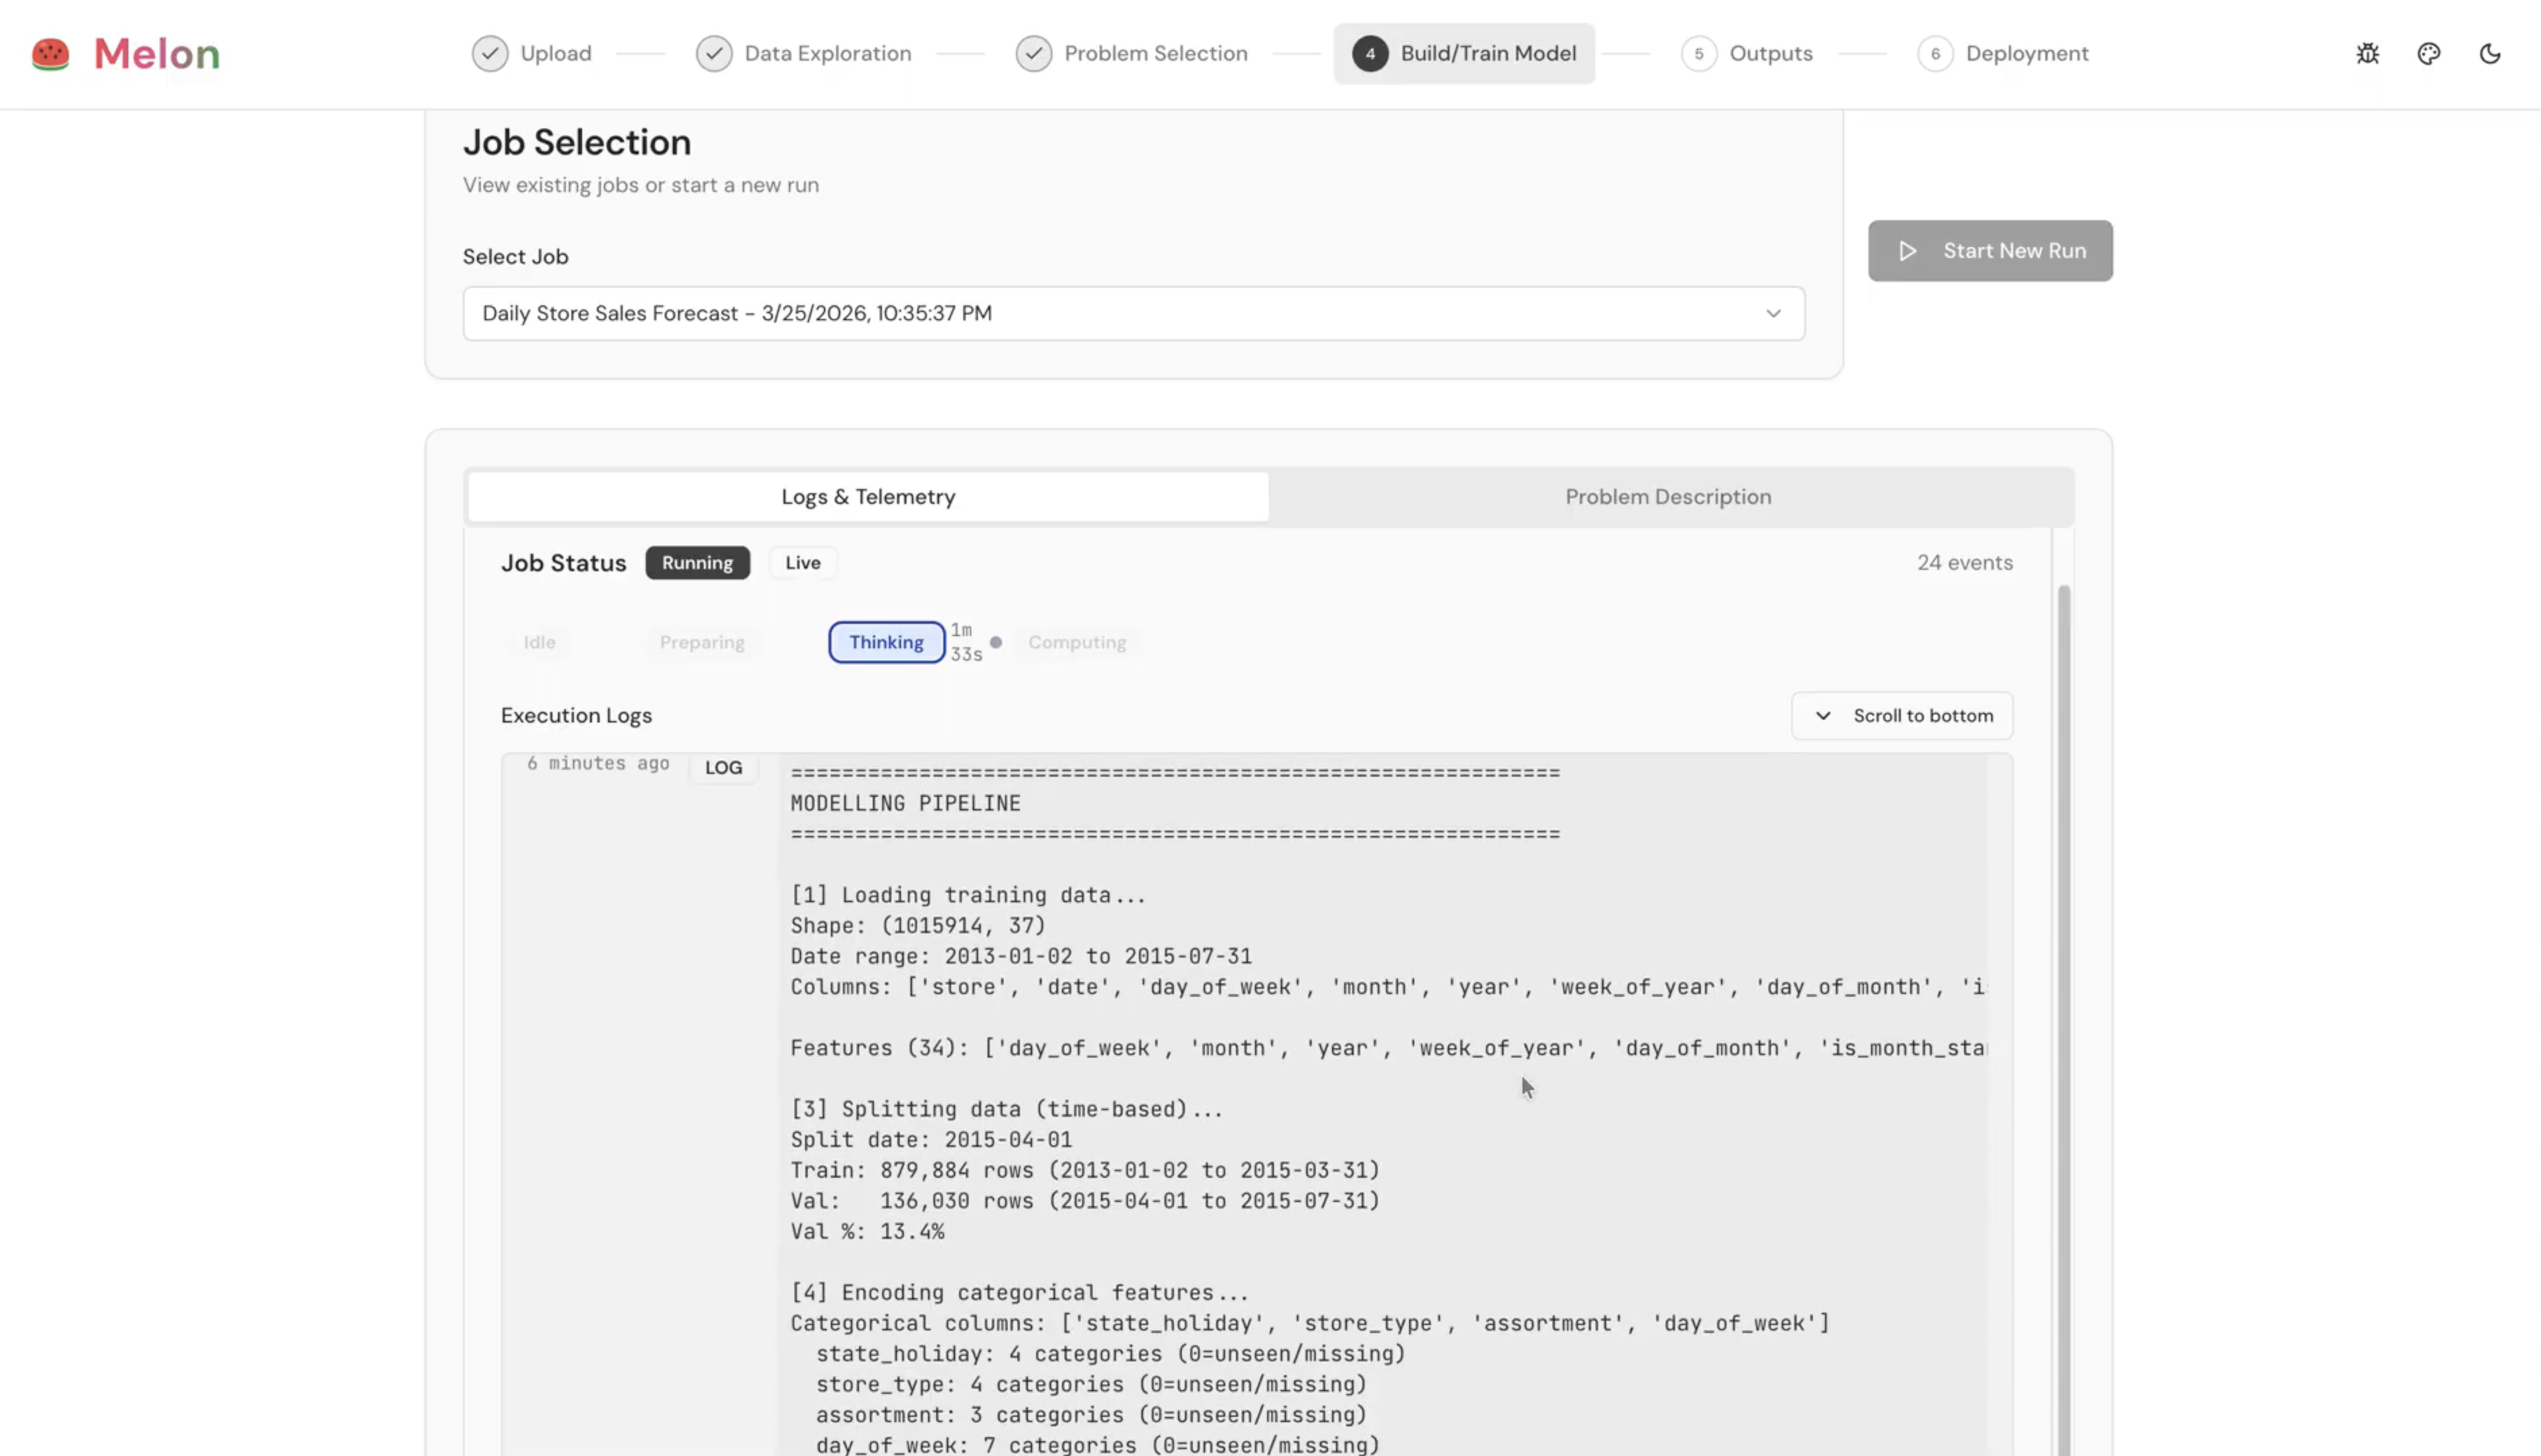Select the Logs & Telemetry tab
Viewport: 2541px width, 1456px height.
[868, 497]
